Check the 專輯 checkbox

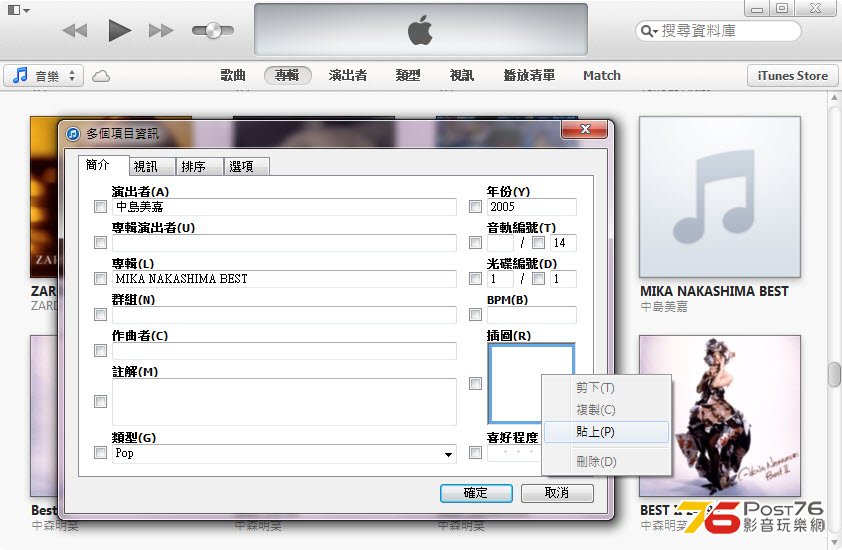tap(100, 279)
